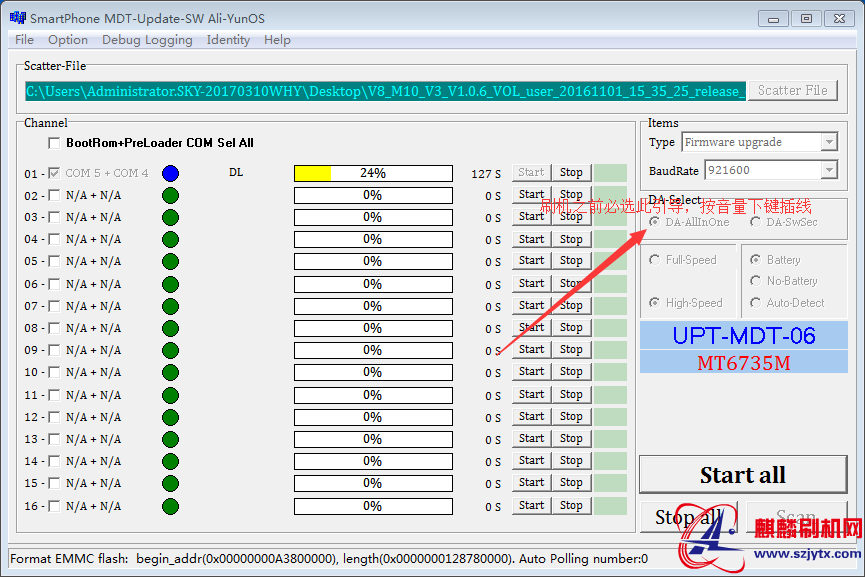Check the channel 16 checkbox
Image resolution: width=865 pixels, height=577 pixels.
coord(54,506)
